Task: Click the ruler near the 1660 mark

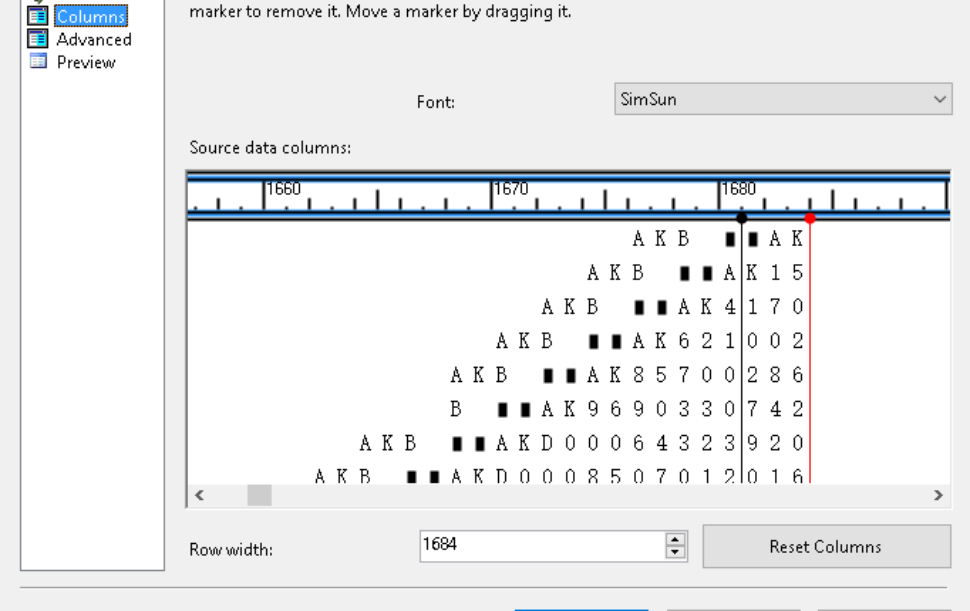Action: tap(268, 192)
